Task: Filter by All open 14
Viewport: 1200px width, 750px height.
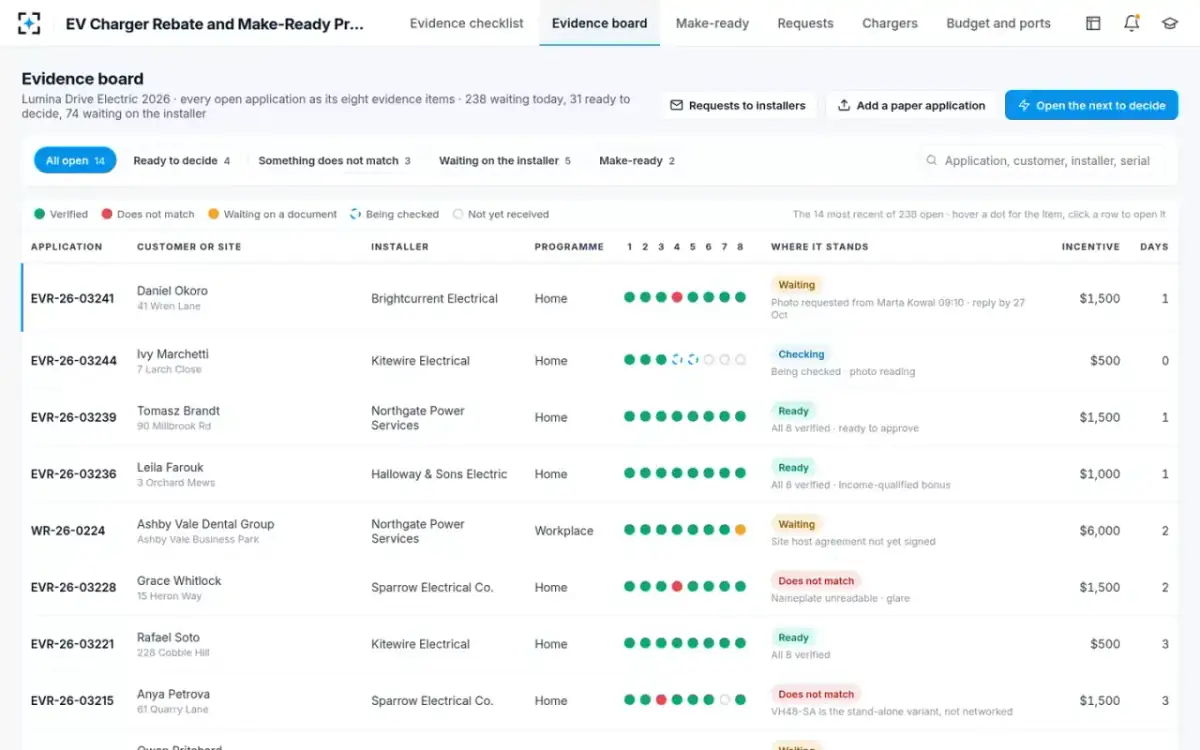Action: 75,160
